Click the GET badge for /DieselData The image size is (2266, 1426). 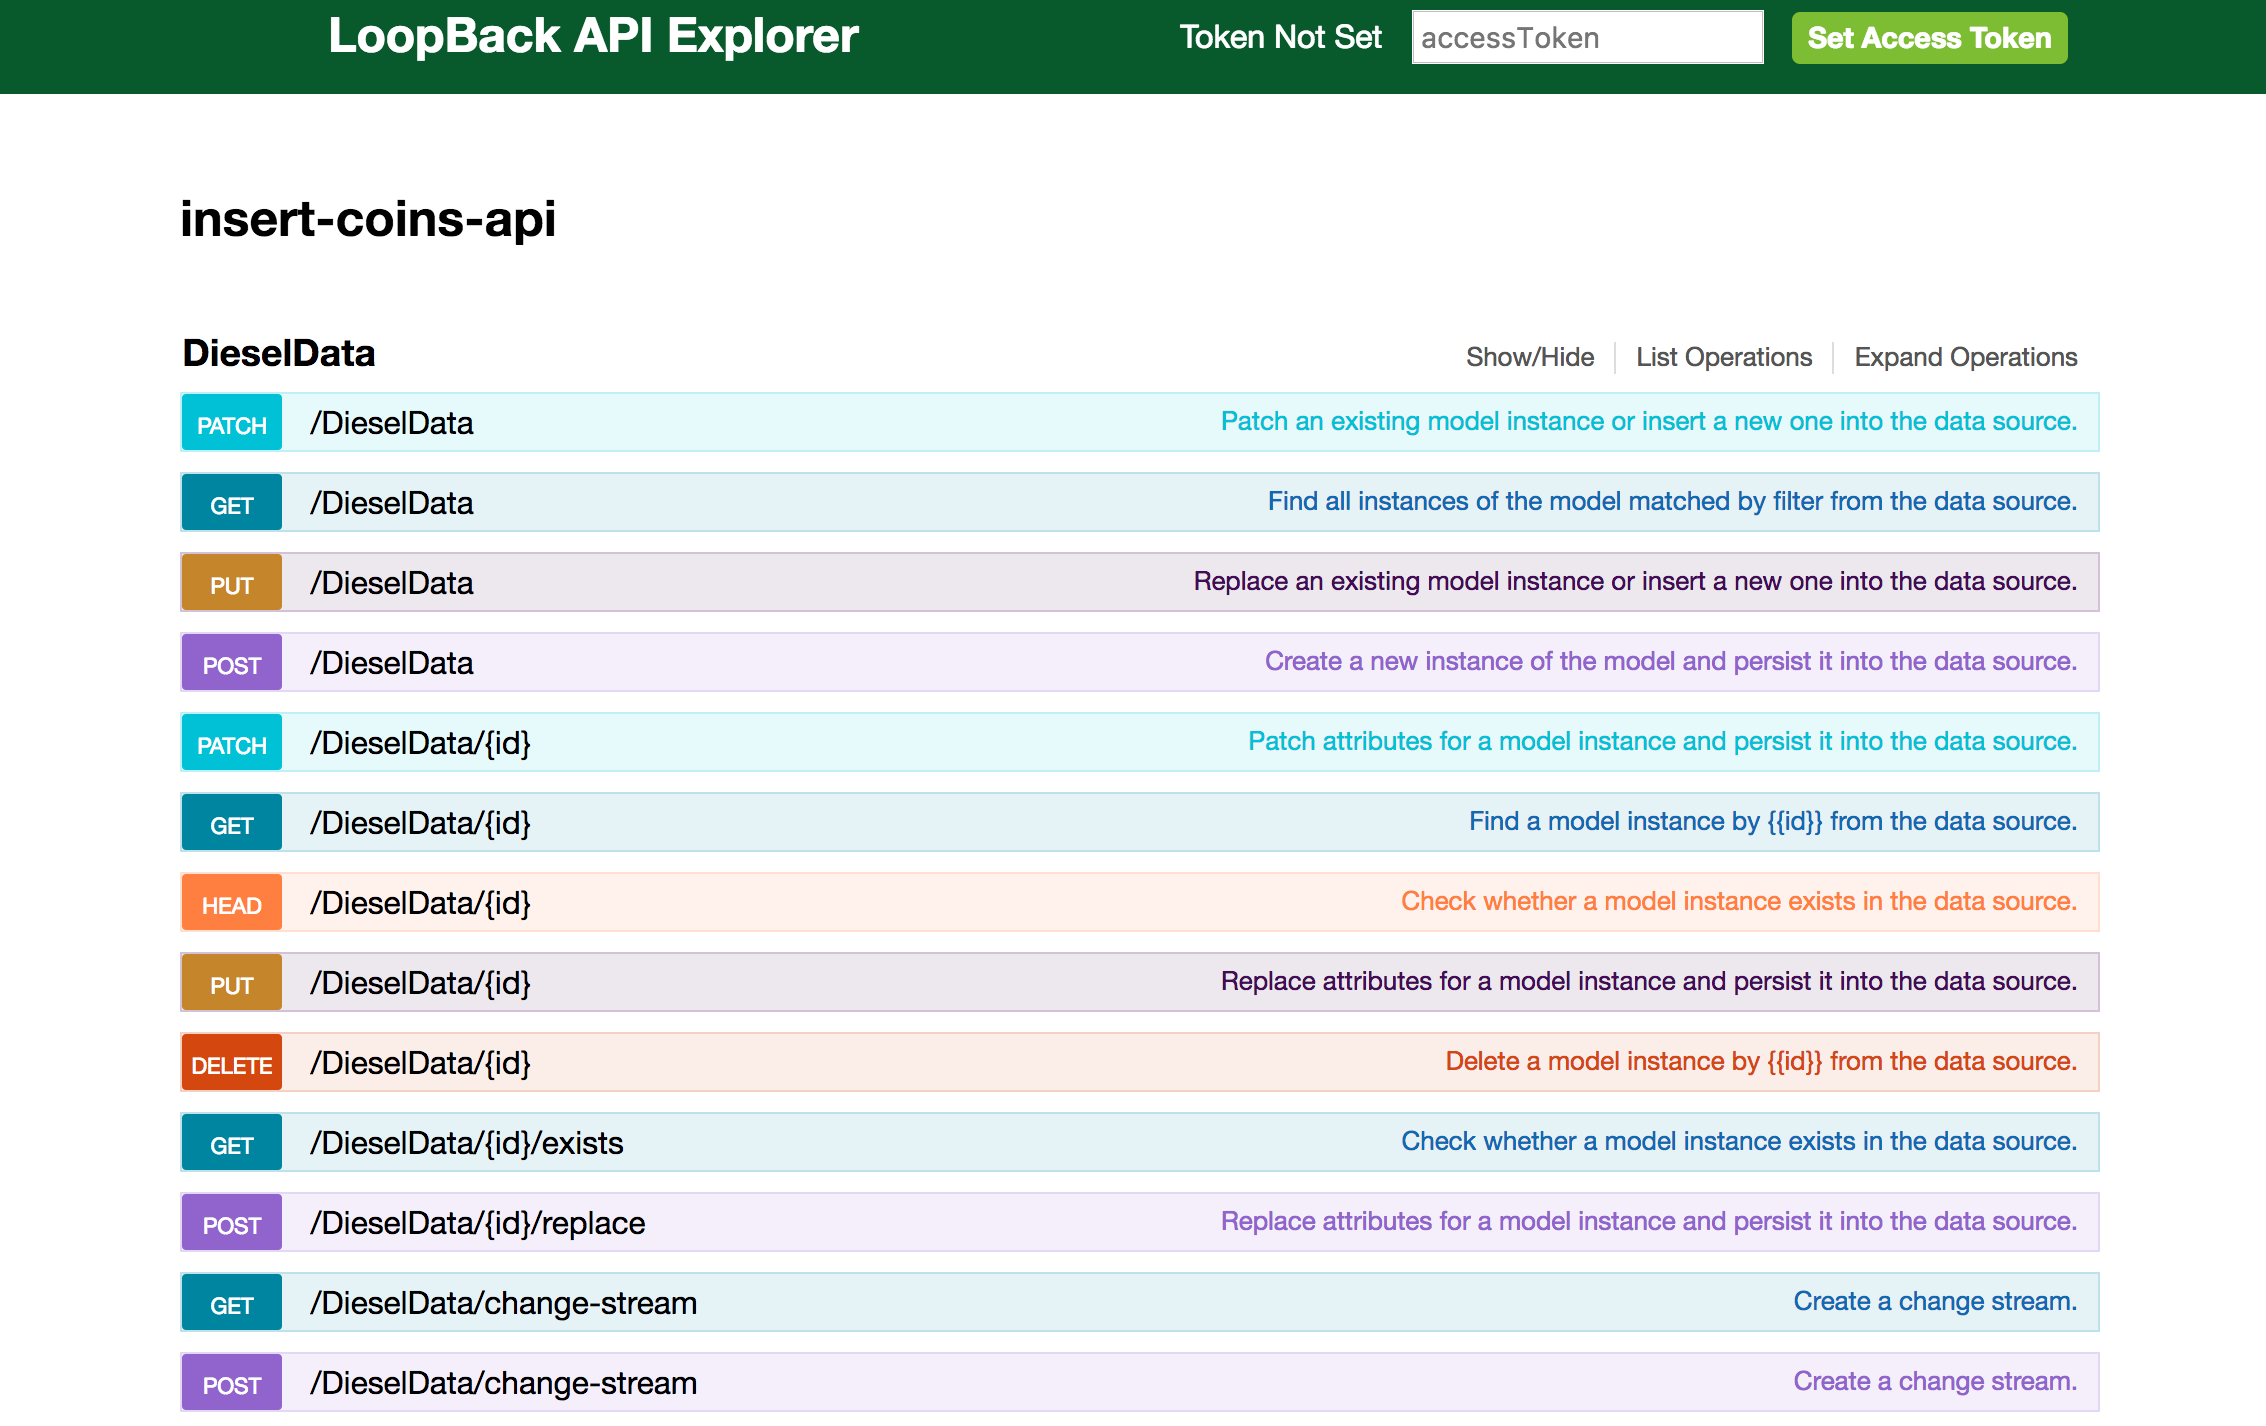click(x=231, y=503)
